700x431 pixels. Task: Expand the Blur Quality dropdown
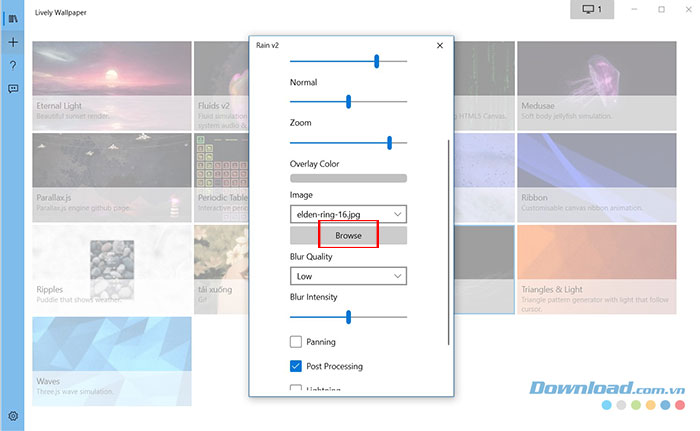coord(348,276)
